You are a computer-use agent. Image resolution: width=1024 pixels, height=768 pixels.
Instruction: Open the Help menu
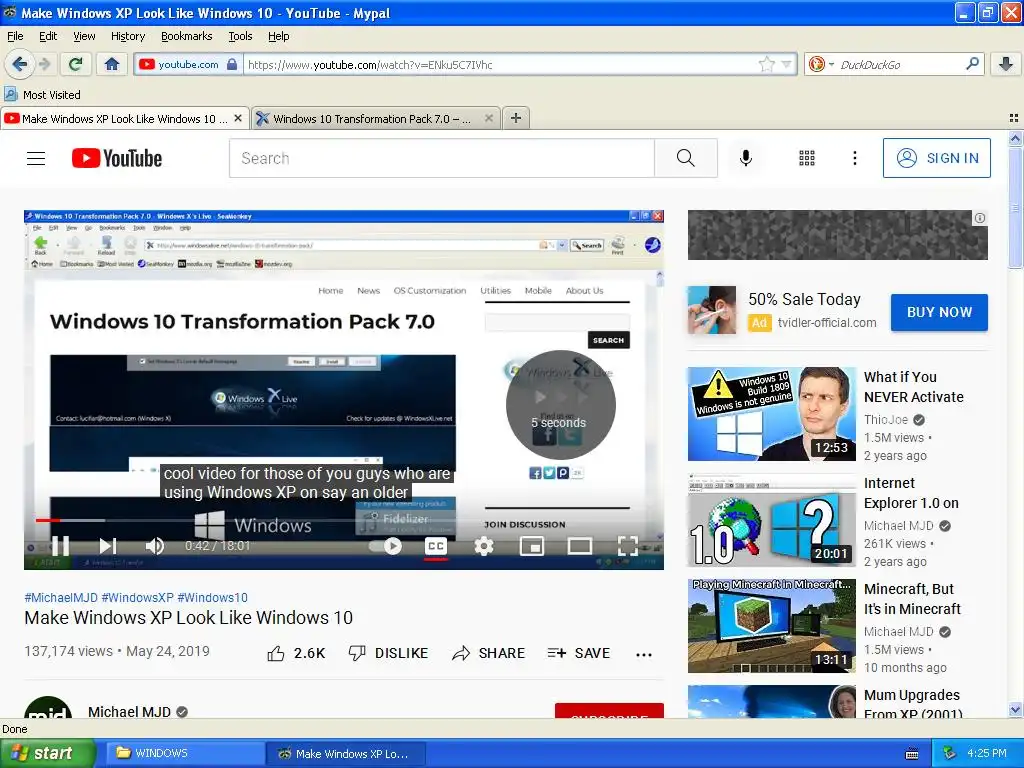(278, 36)
